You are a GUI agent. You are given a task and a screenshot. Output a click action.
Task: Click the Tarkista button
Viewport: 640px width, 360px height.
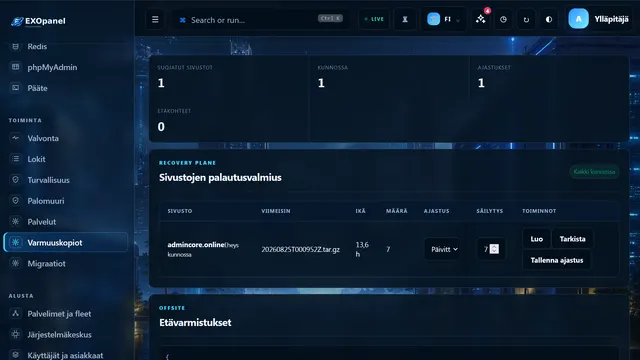[572, 239]
